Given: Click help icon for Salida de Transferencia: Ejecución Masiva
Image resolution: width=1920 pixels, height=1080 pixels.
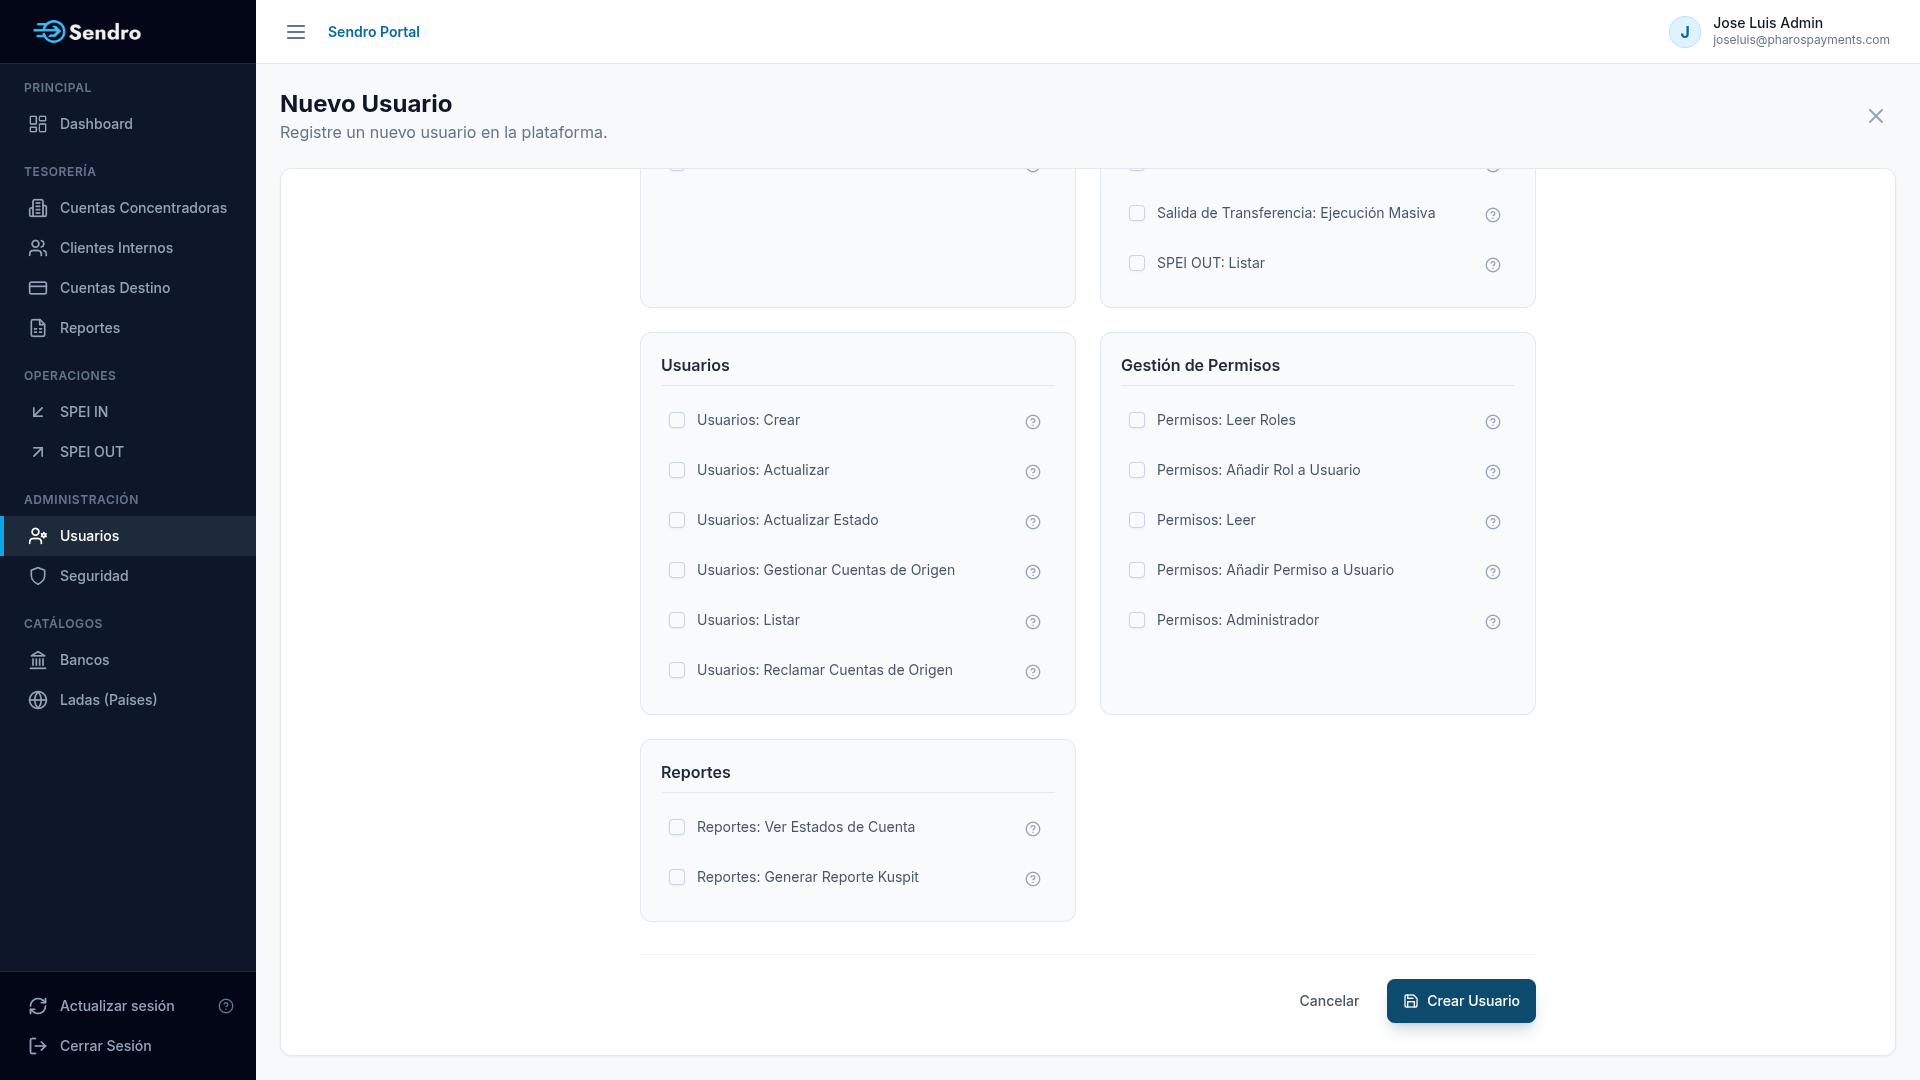Looking at the screenshot, I should click(1493, 215).
